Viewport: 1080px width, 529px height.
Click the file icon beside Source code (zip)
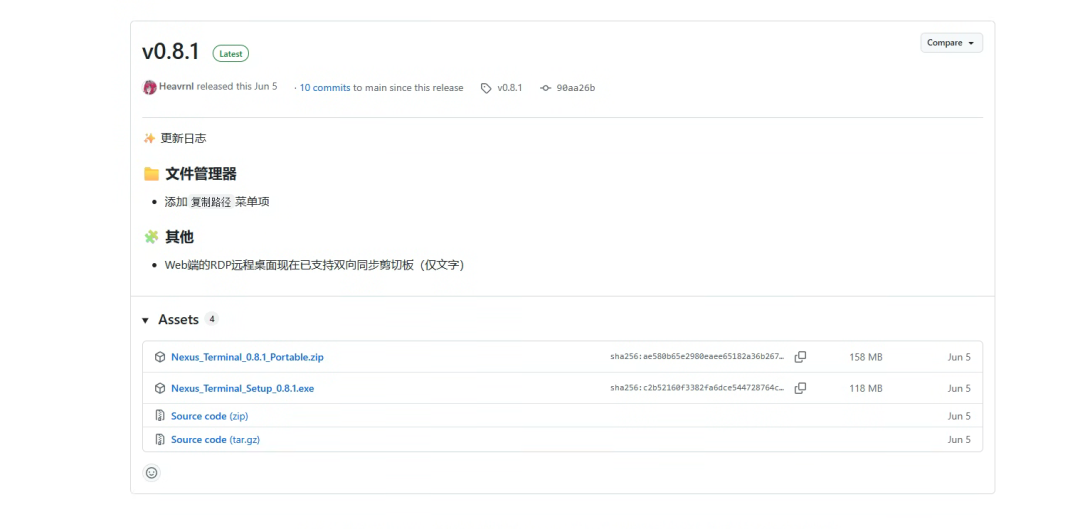click(x=160, y=416)
